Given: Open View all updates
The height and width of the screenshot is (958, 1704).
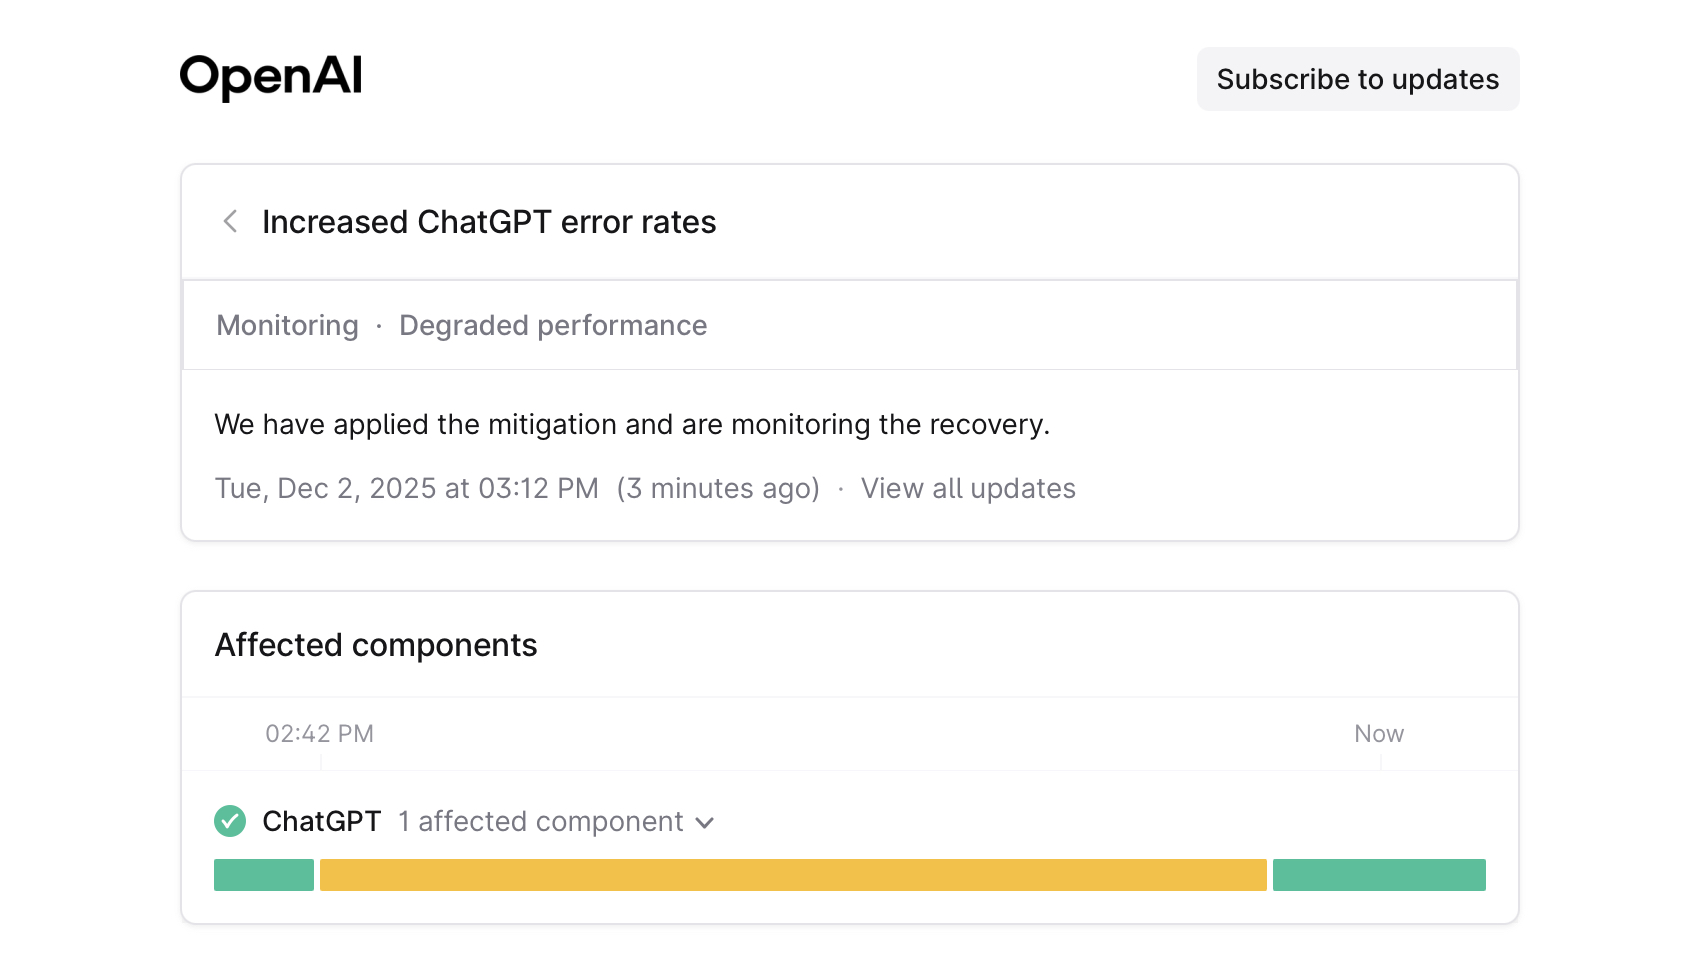Looking at the screenshot, I should (967, 488).
